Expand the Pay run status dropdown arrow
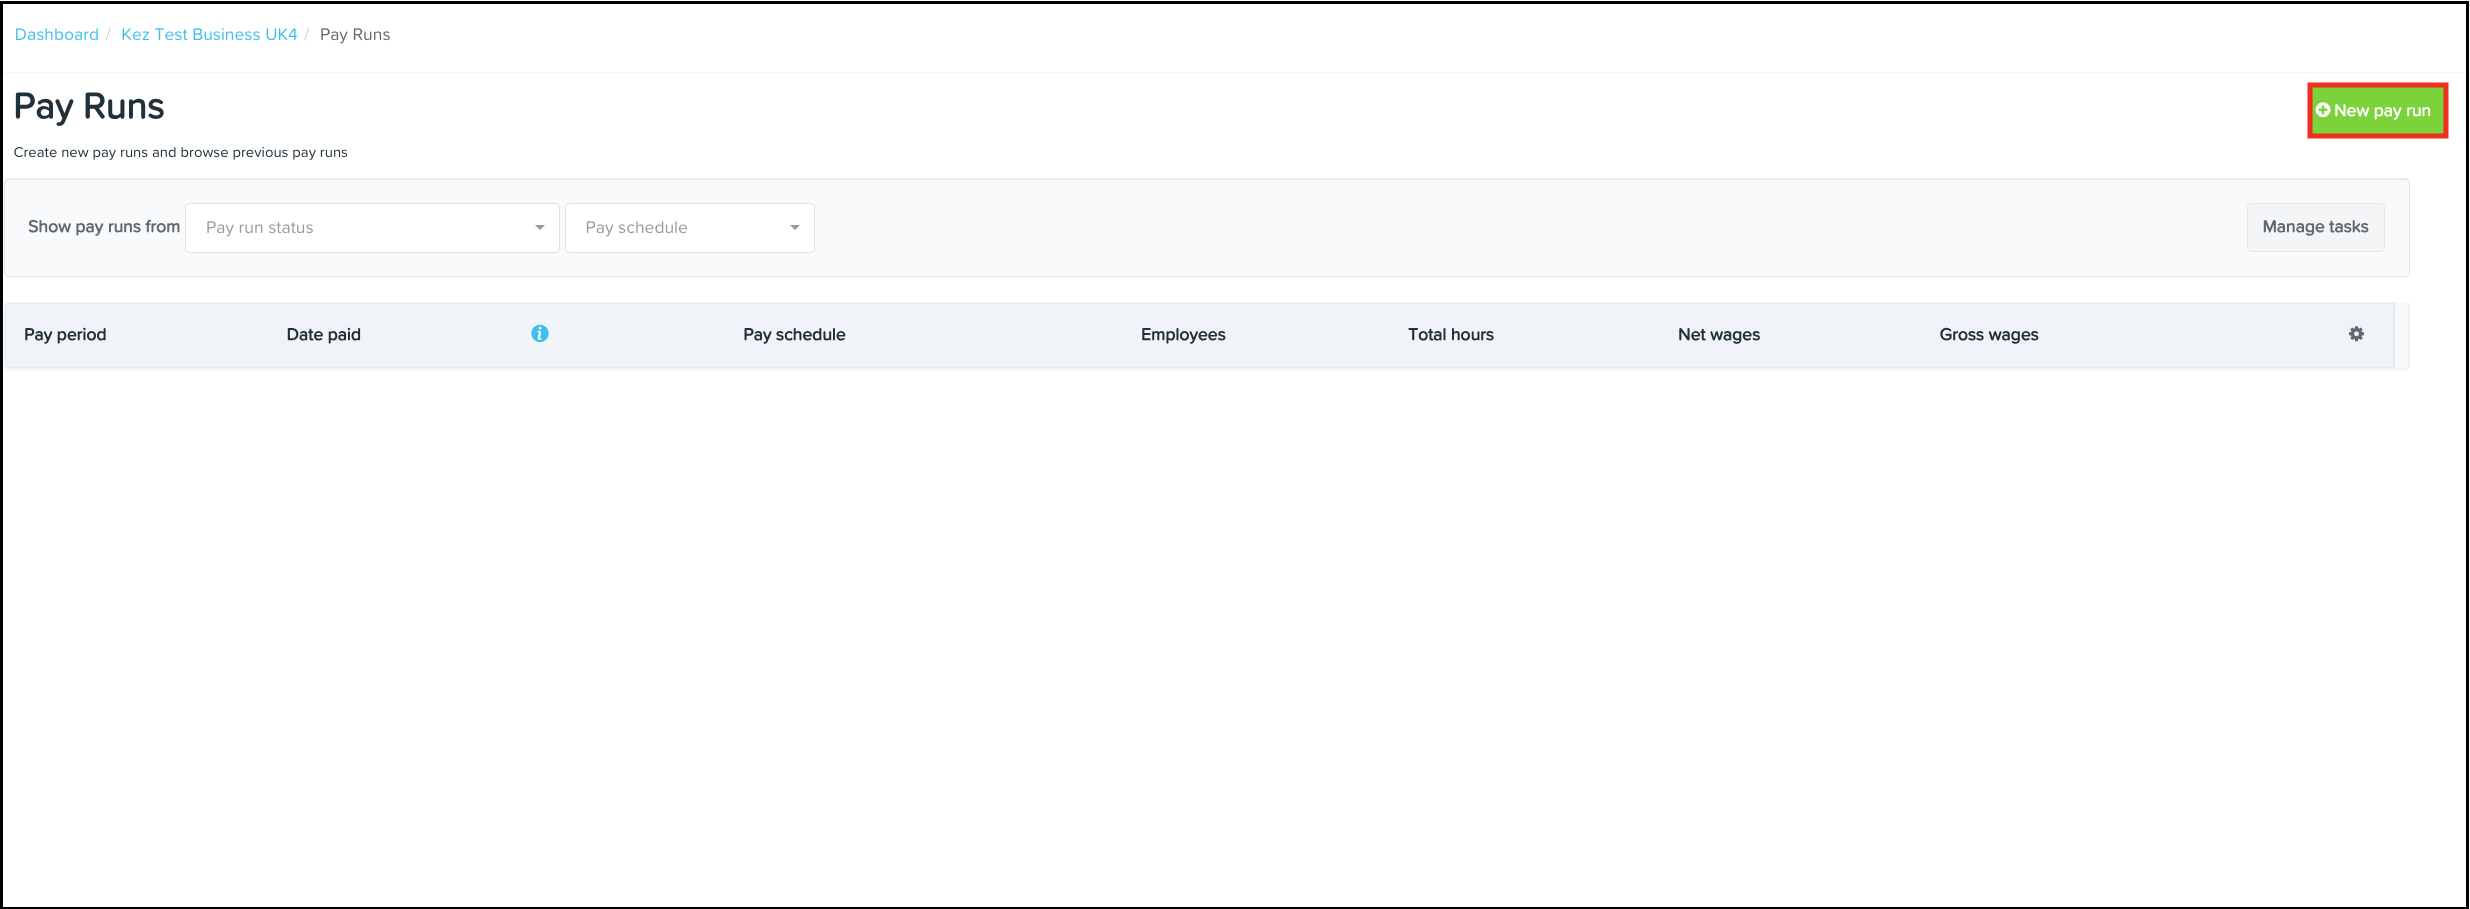The height and width of the screenshot is (909, 2470). (x=540, y=228)
